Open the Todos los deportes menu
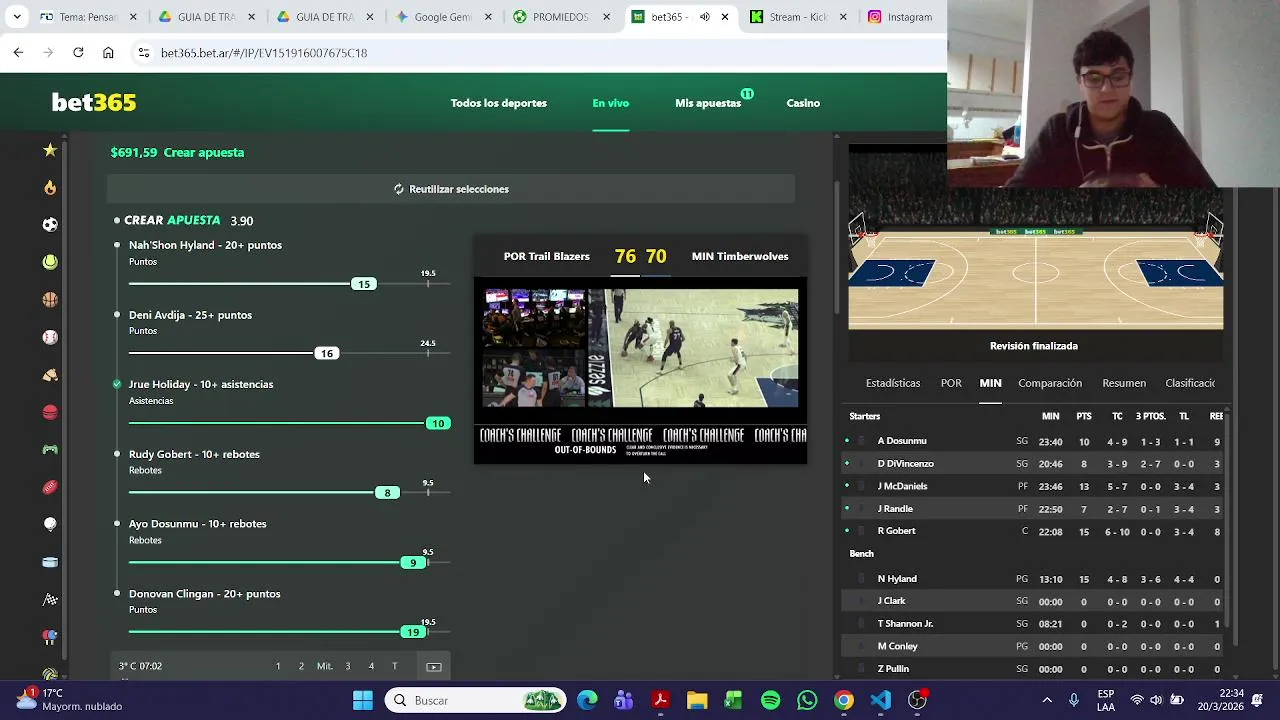 click(498, 103)
